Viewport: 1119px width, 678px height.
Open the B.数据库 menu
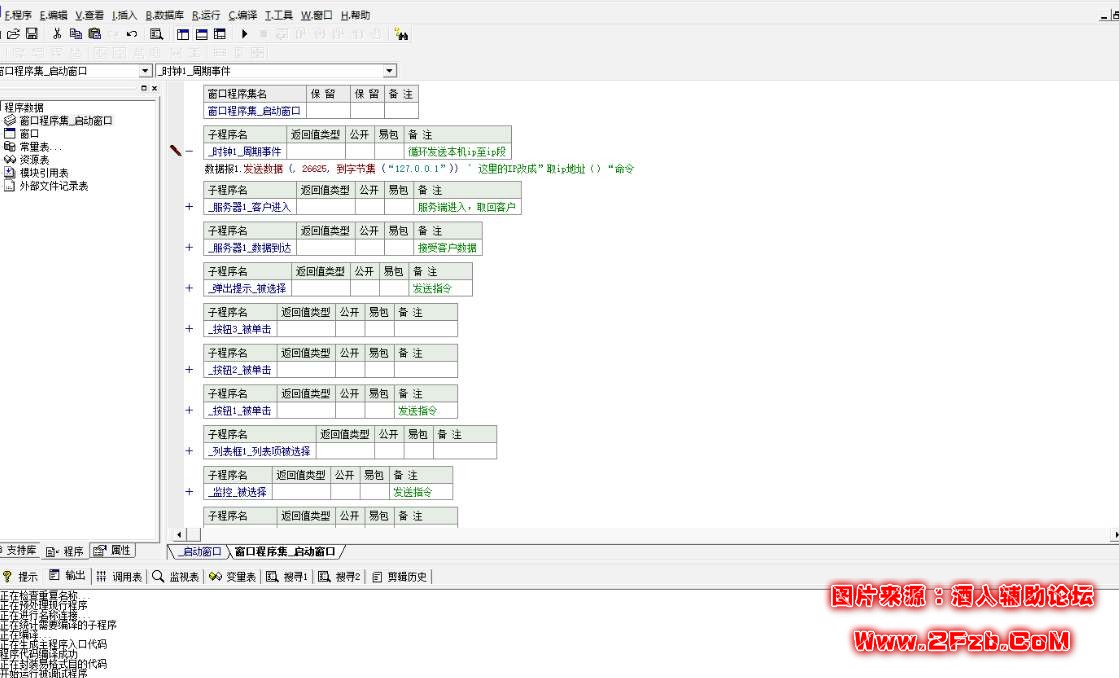coord(164,15)
